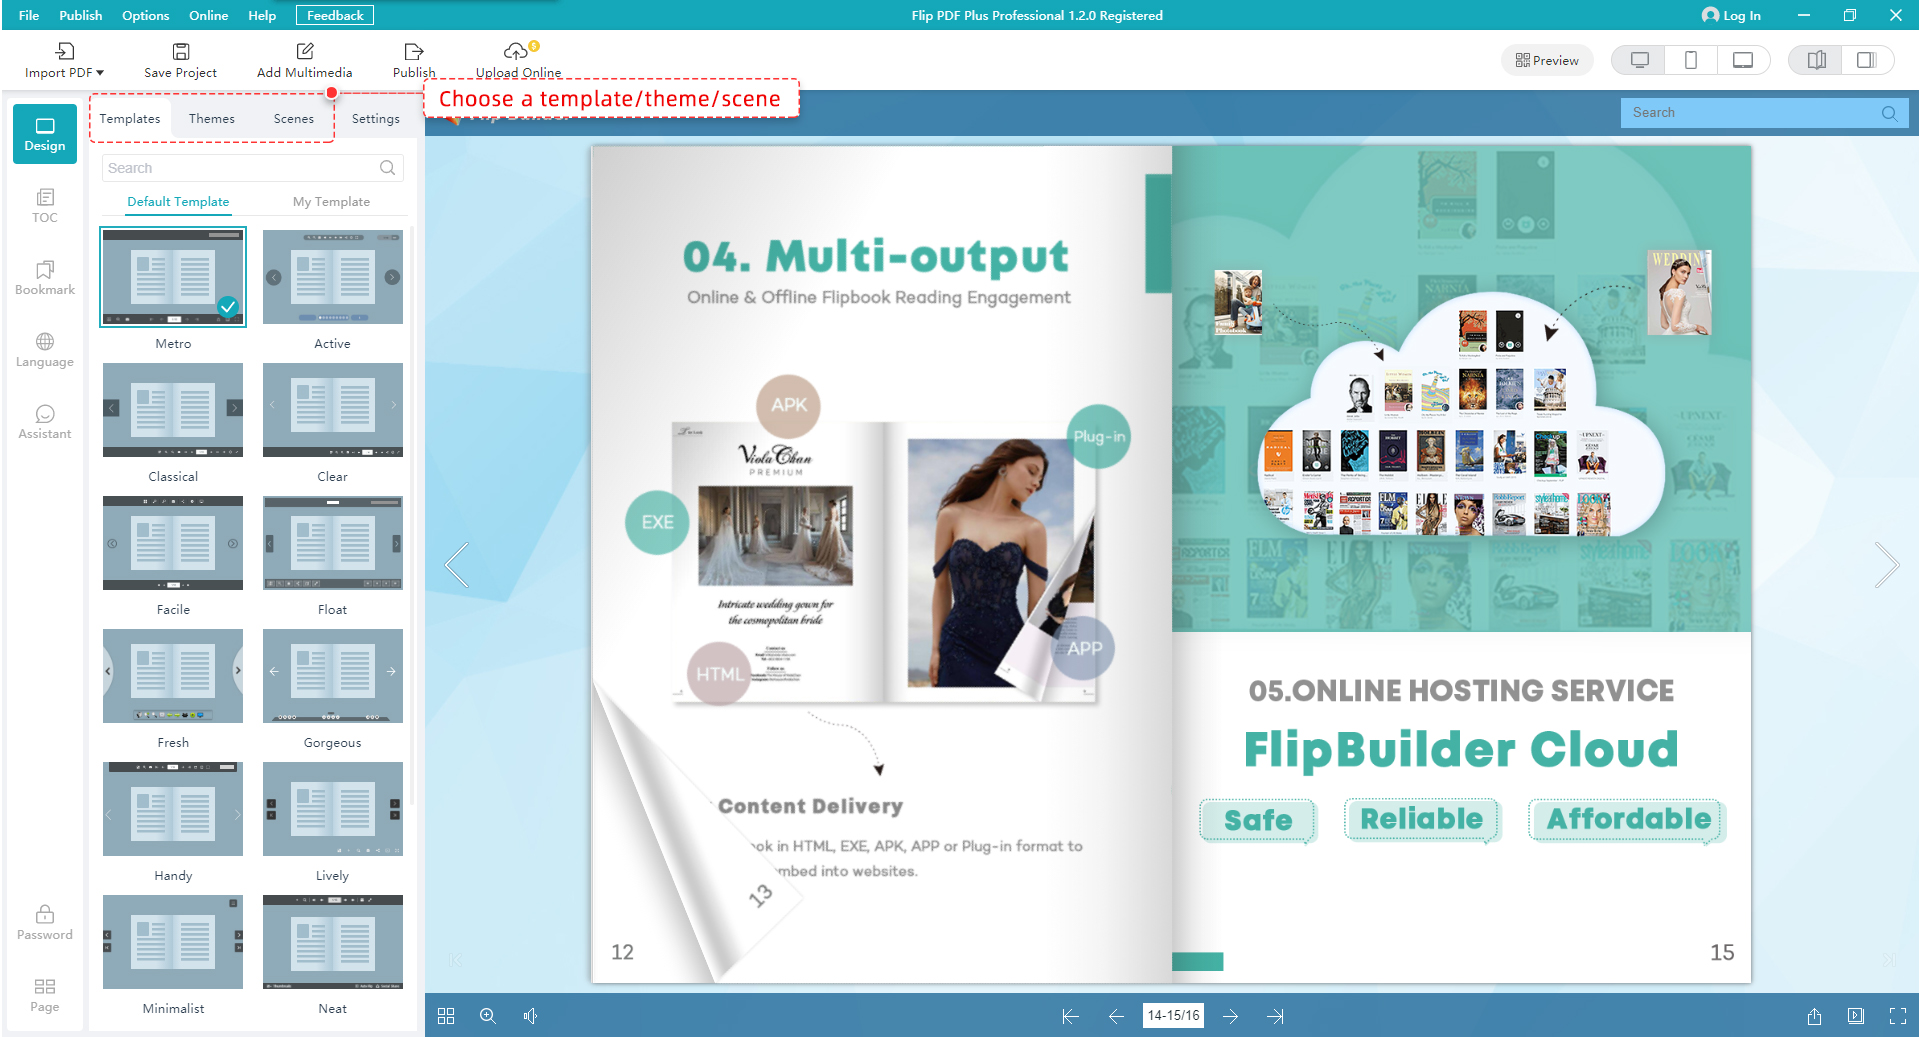Viewport: 1920px width, 1037px height.
Task: Click the Preview button
Action: pyautogui.click(x=1547, y=60)
